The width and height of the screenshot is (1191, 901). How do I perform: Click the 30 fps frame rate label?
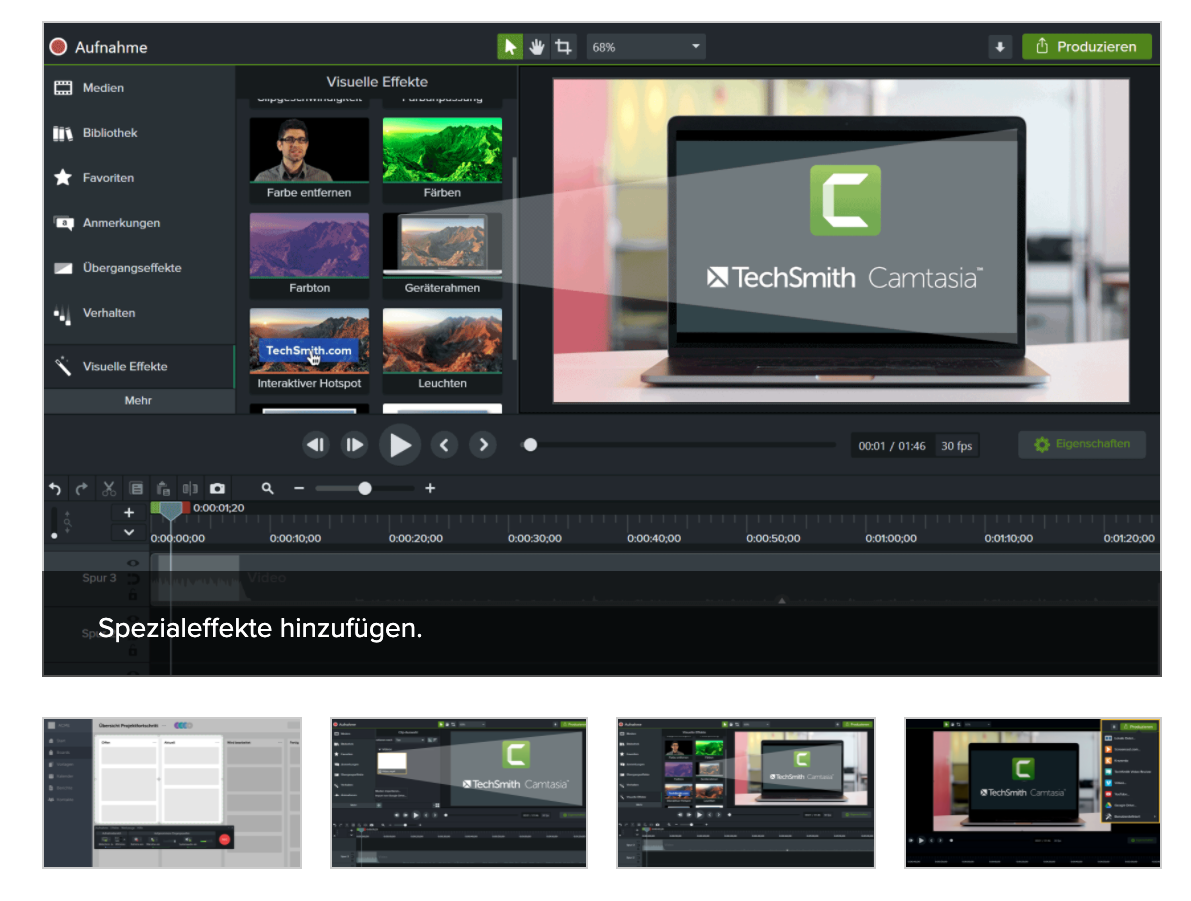(x=956, y=446)
